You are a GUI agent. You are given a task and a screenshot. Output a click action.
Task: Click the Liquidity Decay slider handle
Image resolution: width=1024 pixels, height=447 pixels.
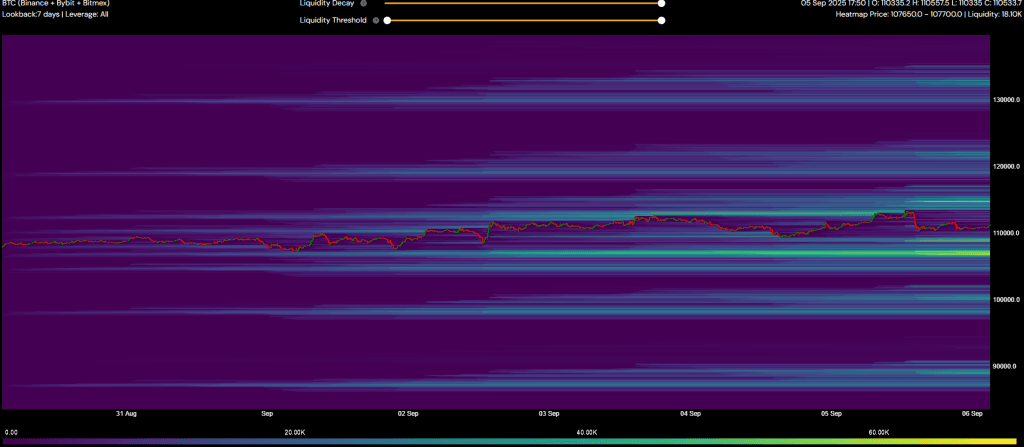(x=661, y=3)
